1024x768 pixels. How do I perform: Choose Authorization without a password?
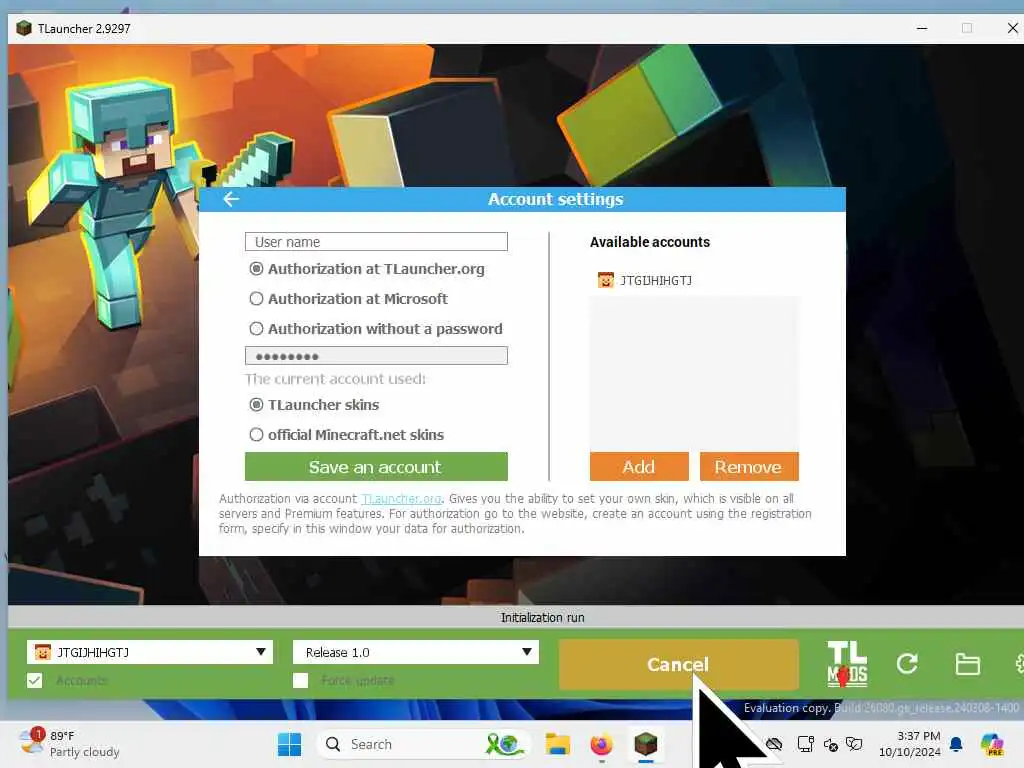pos(256,328)
